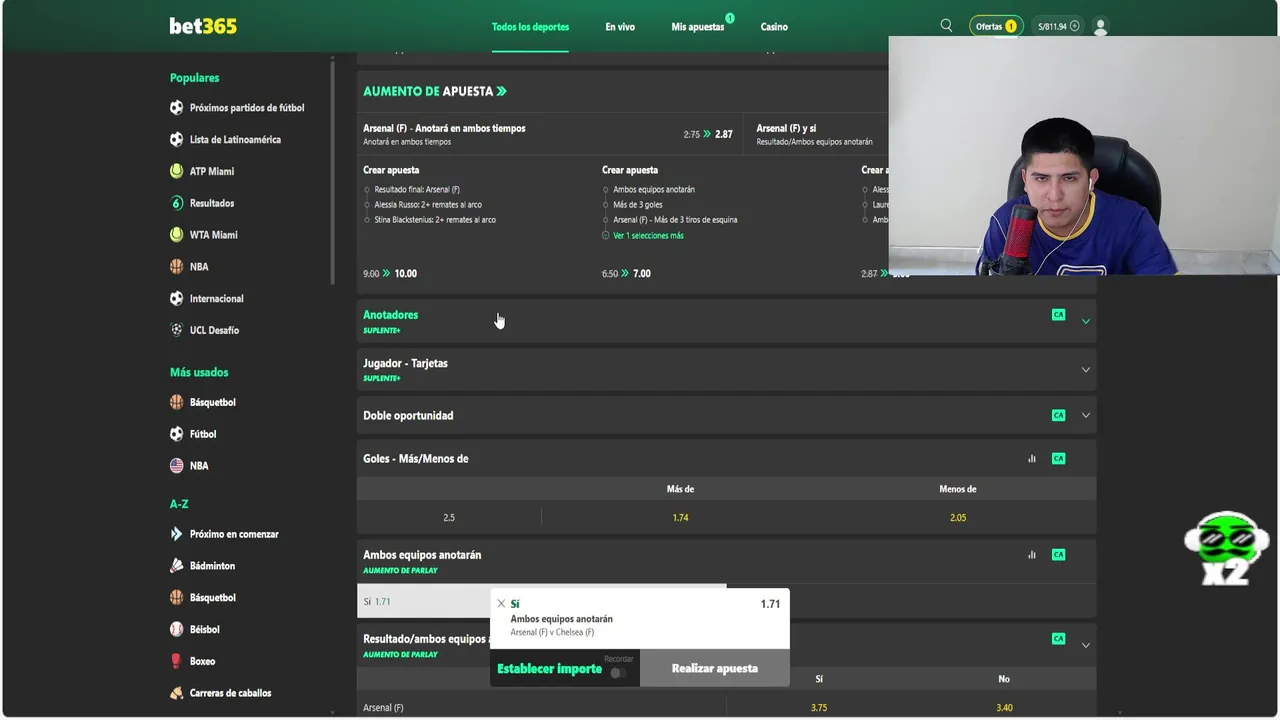Image resolution: width=1280 pixels, height=720 pixels.
Task: Click the arrow icon beside Próximo en comenzar
Action: 177,534
